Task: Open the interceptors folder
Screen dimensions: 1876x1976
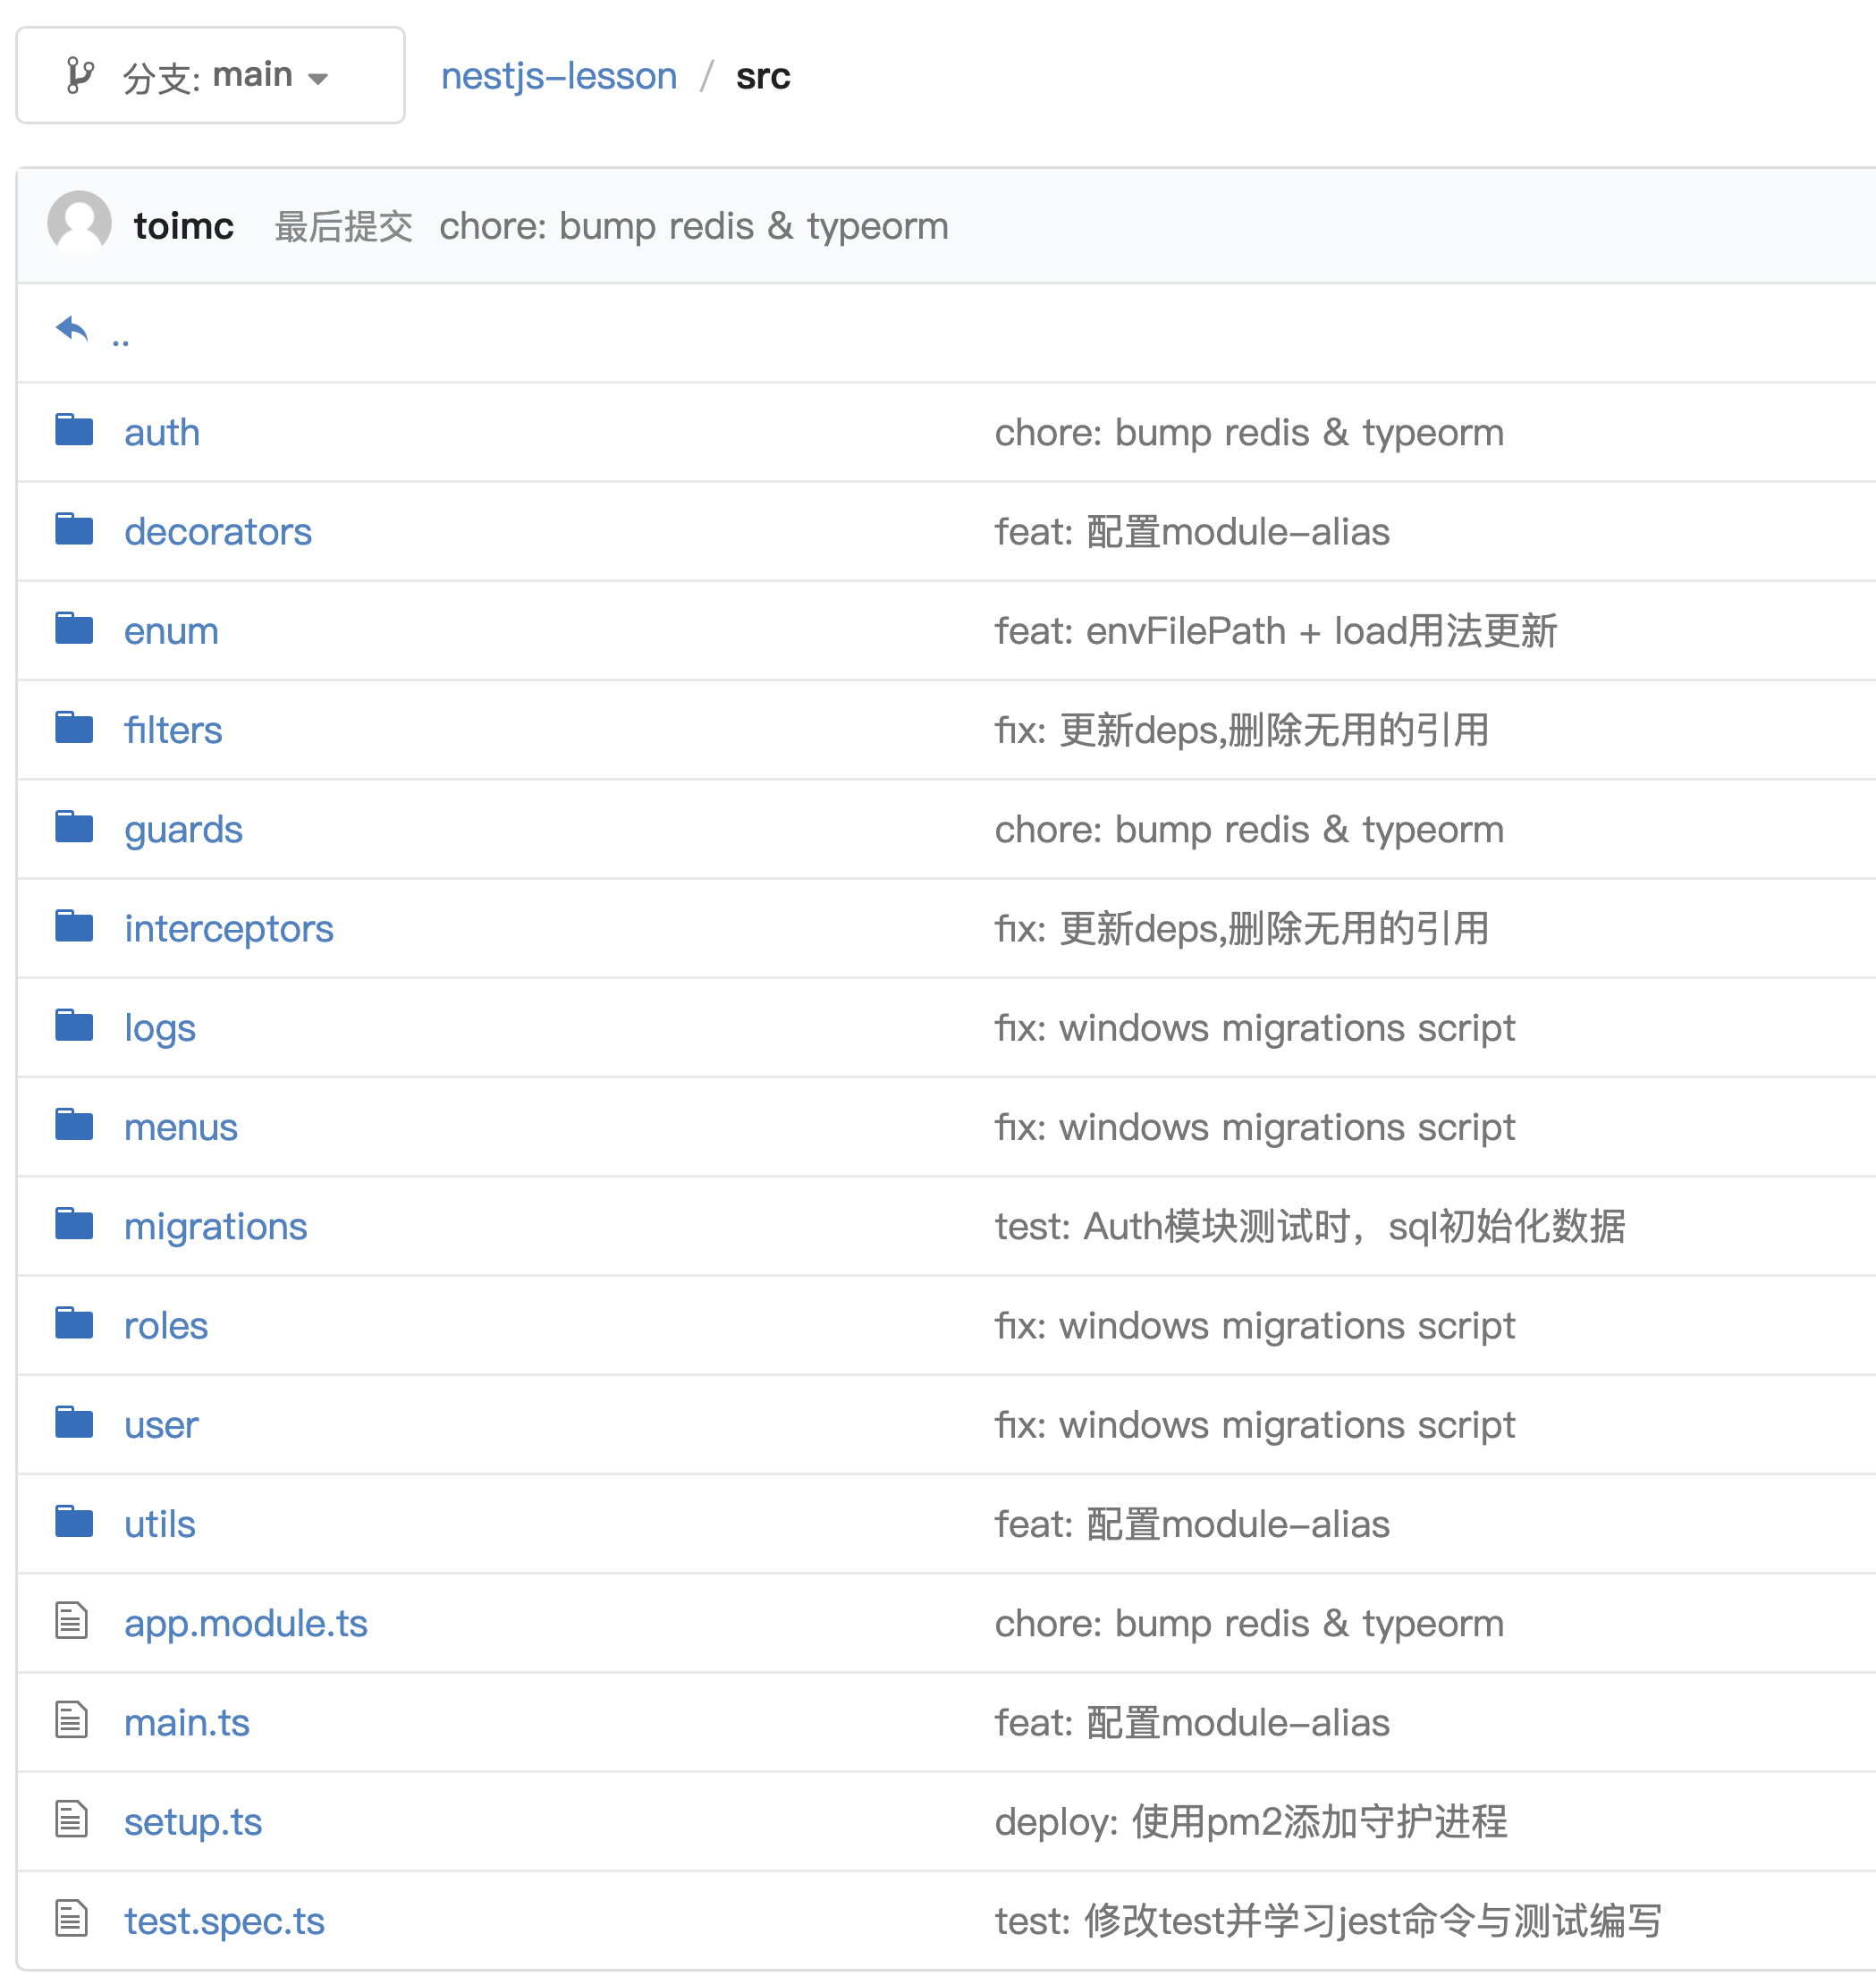Action: [x=228, y=928]
